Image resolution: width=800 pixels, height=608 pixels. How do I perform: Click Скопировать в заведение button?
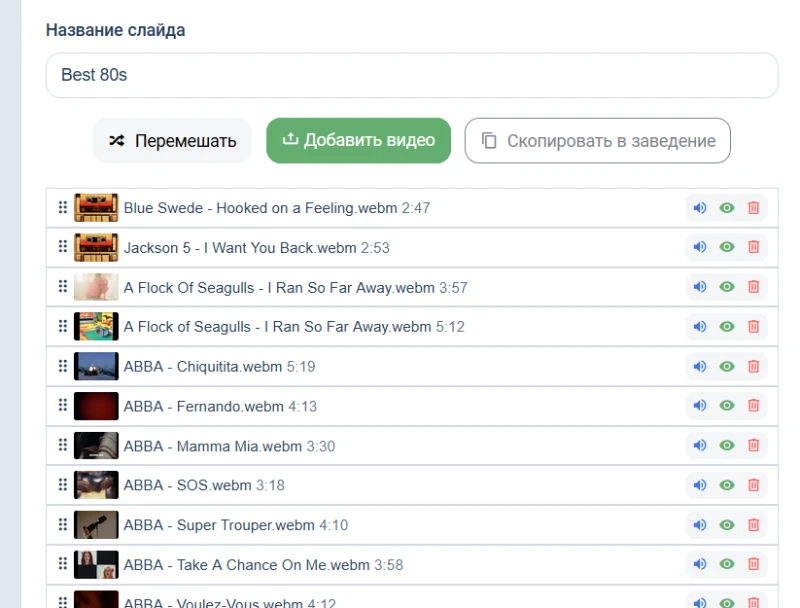[597, 141]
